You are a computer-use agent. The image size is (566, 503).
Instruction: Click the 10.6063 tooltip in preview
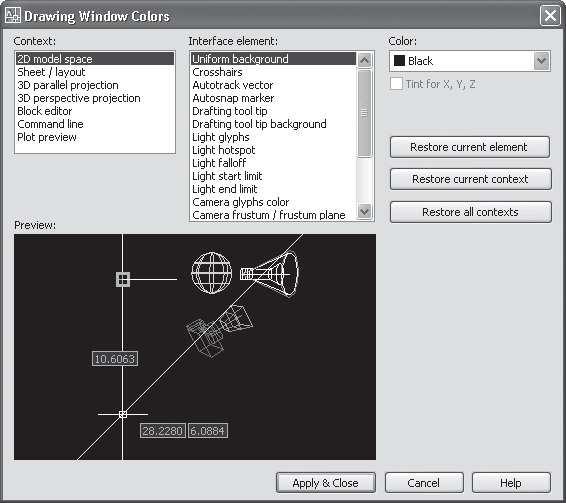(115, 359)
